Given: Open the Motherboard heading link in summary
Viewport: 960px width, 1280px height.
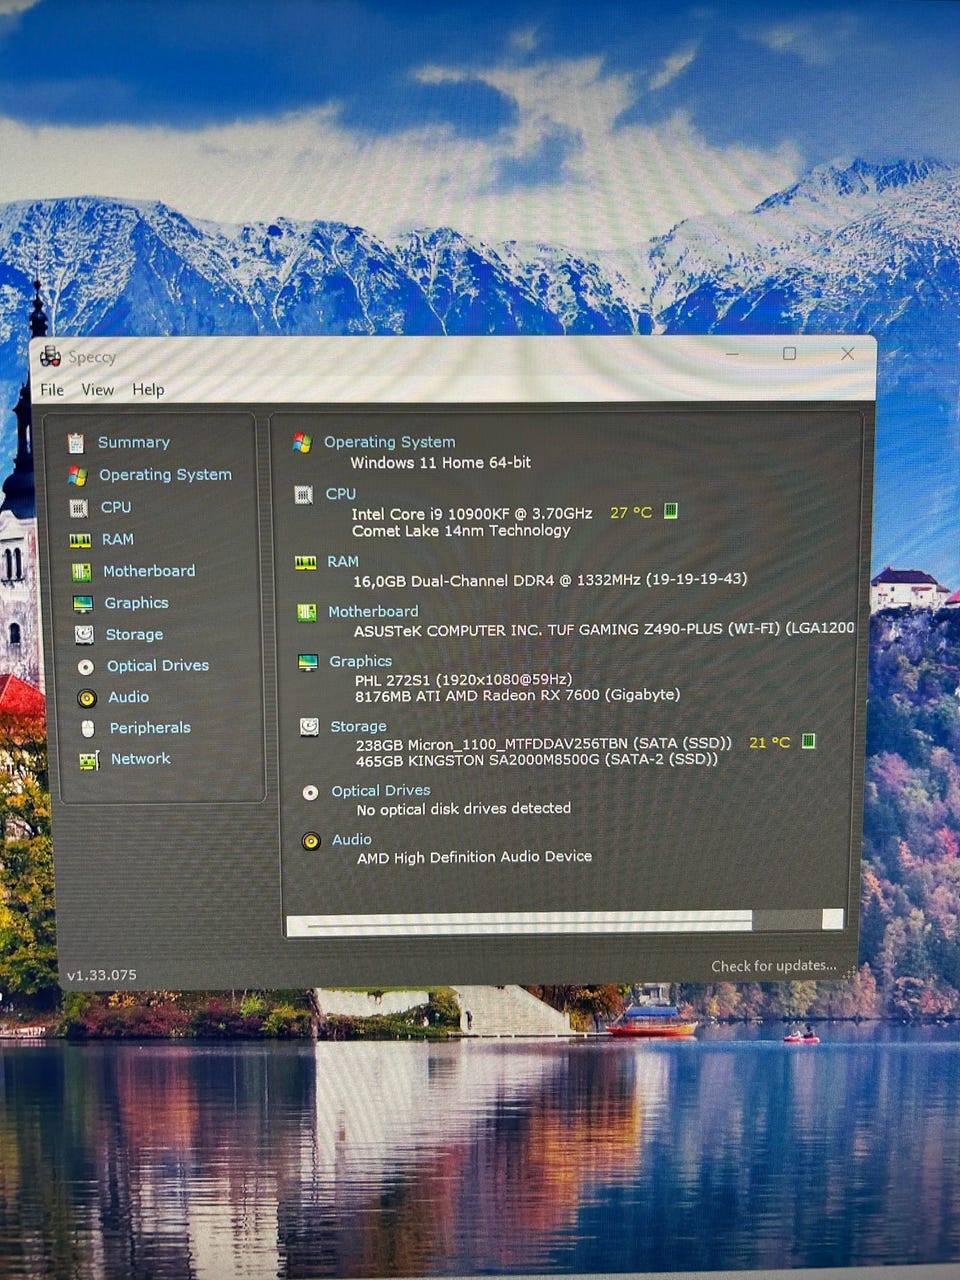Looking at the screenshot, I should (373, 612).
